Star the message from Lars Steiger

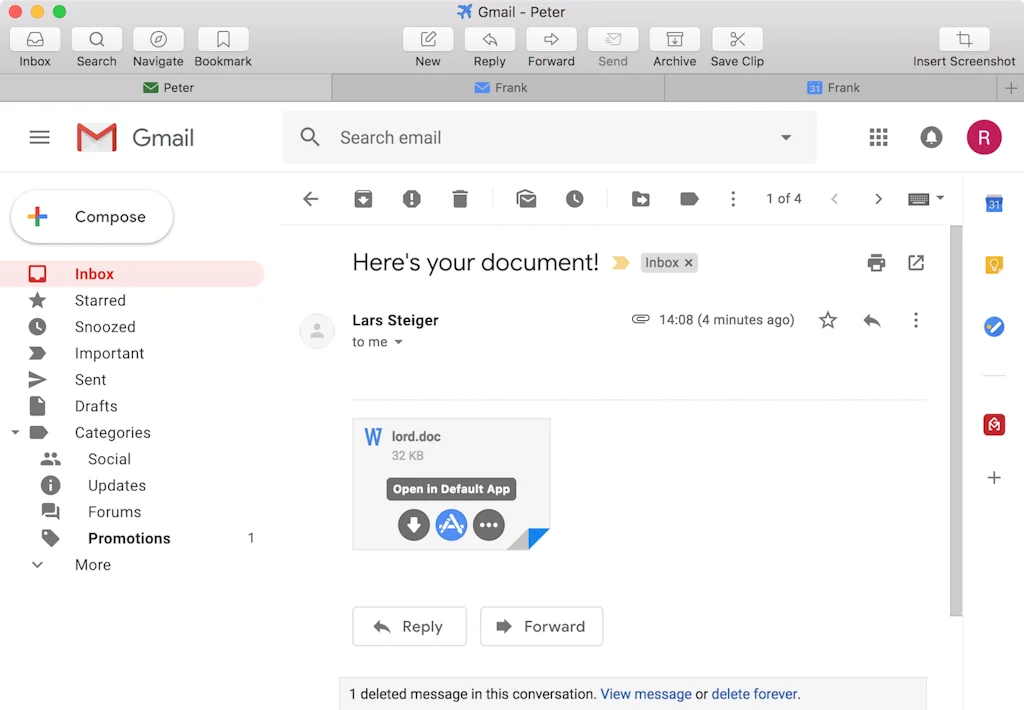(827, 320)
